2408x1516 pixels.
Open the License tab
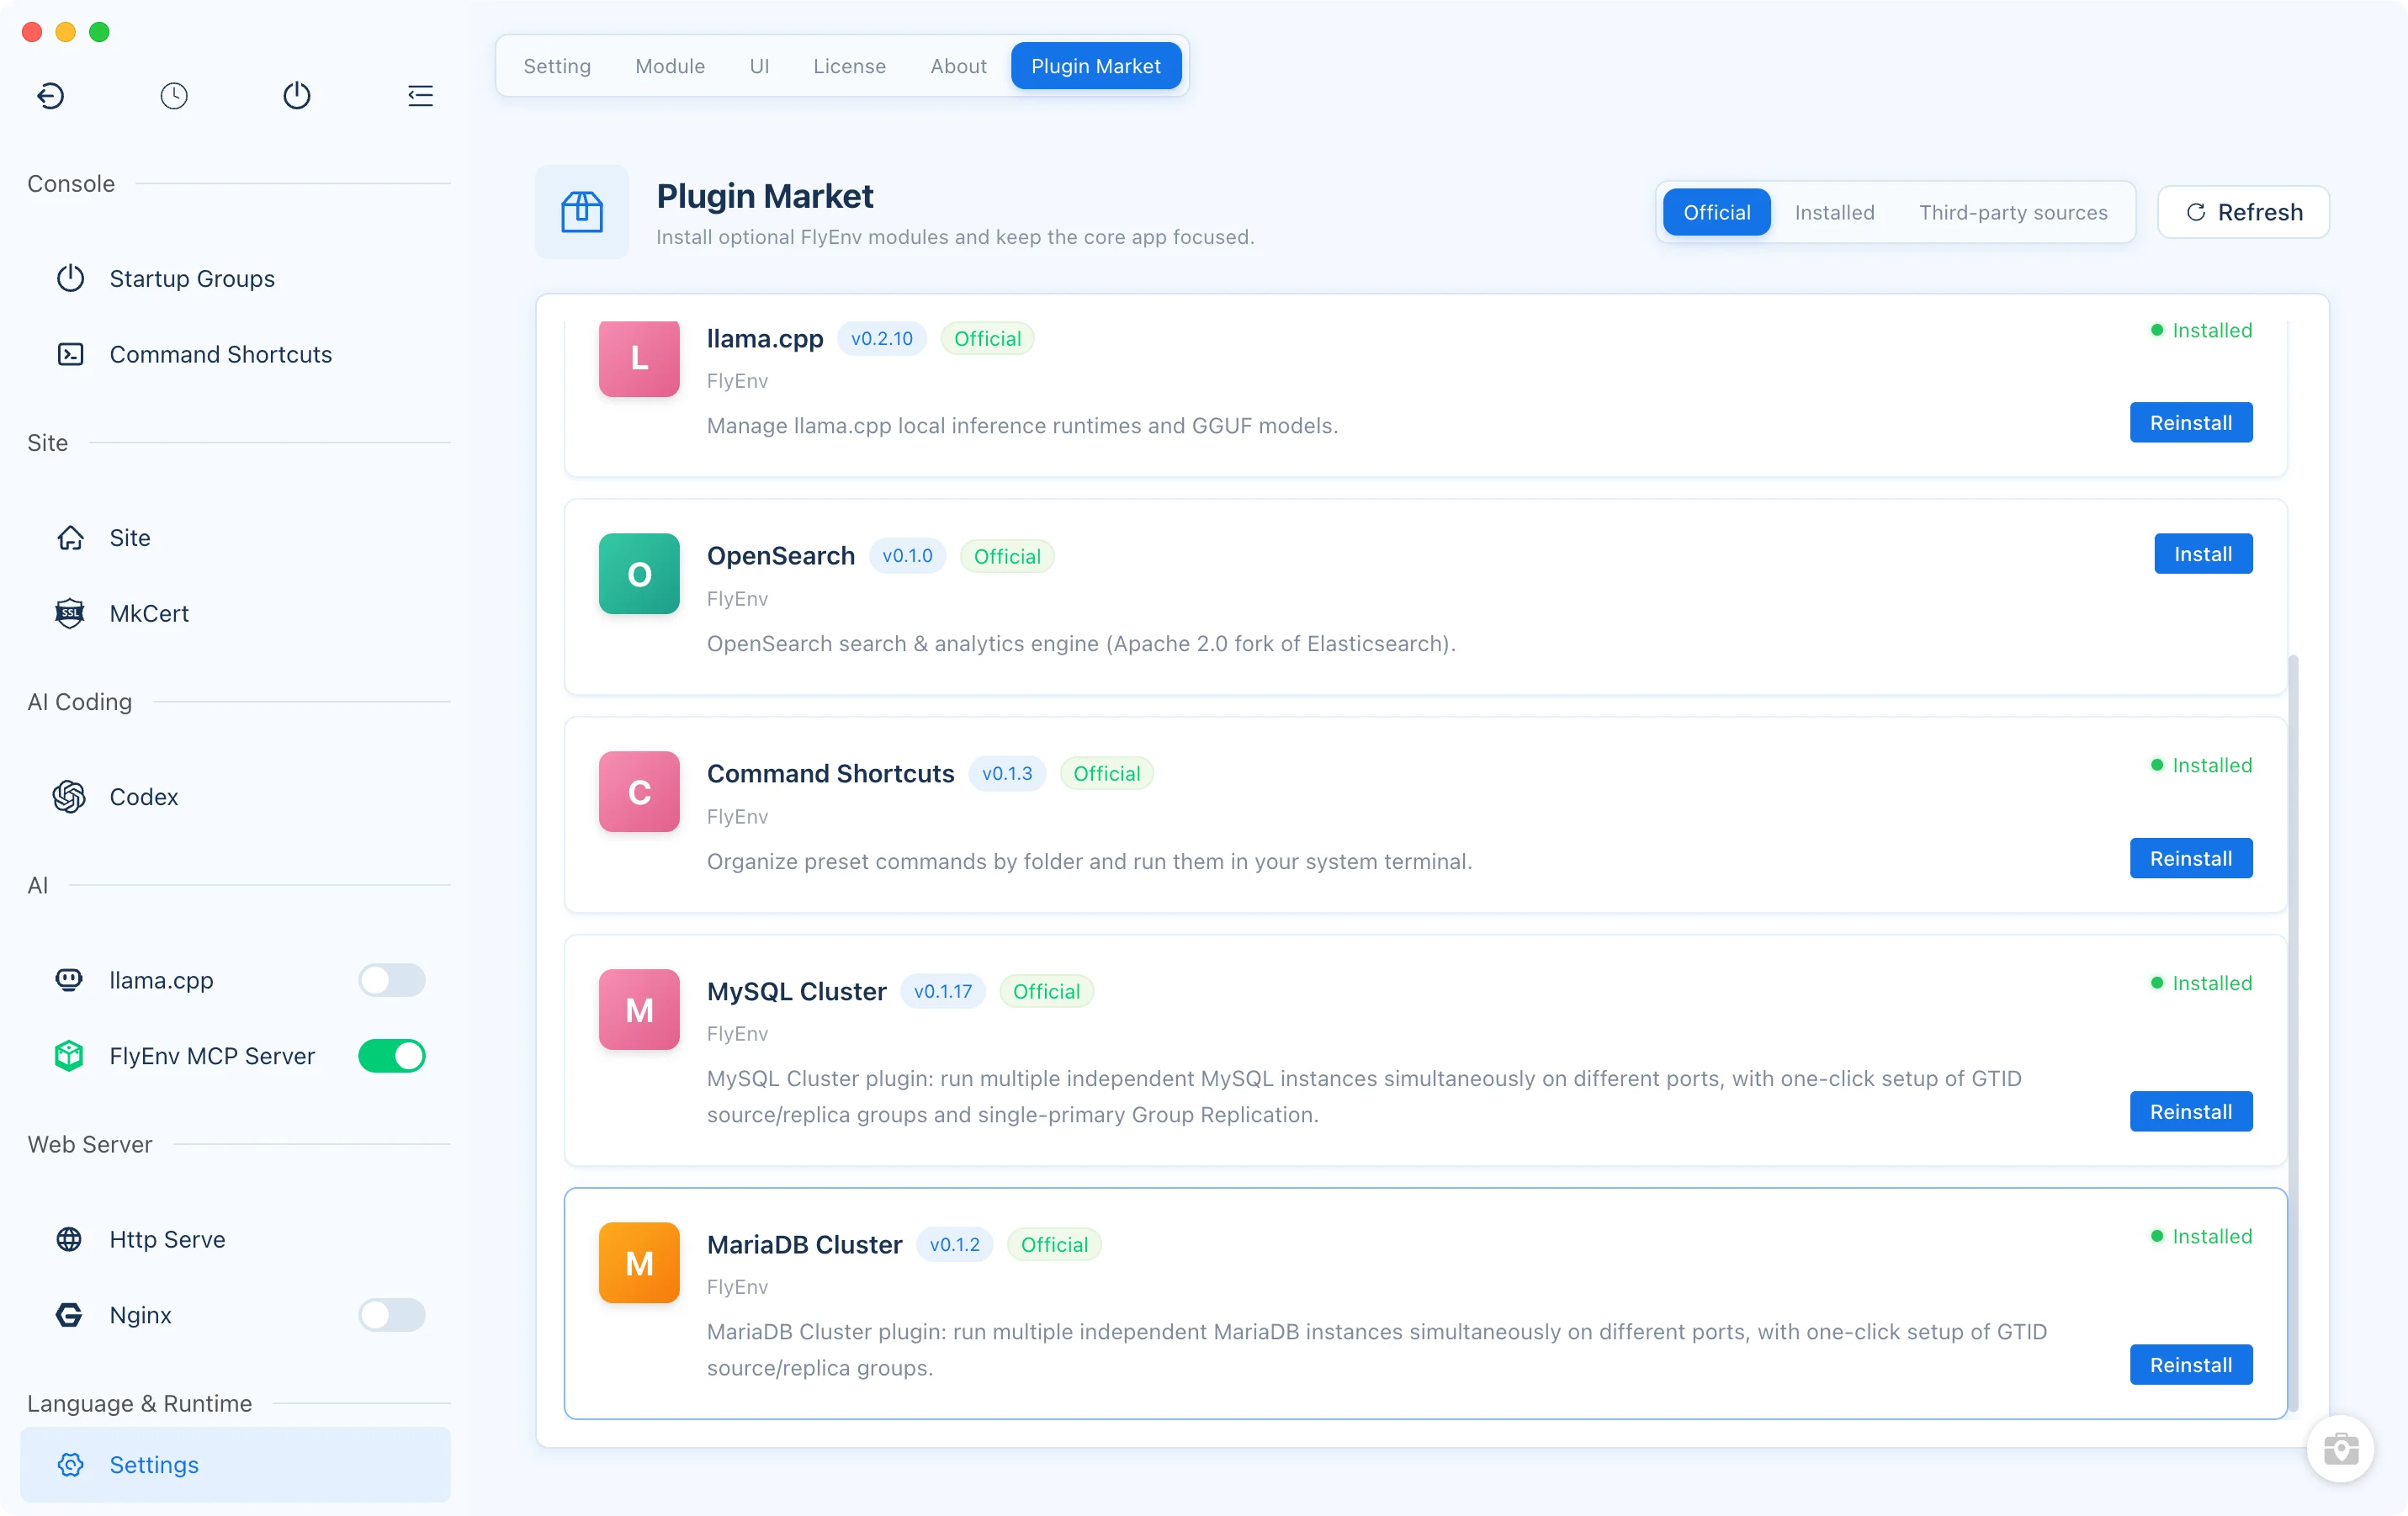point(849,66)
